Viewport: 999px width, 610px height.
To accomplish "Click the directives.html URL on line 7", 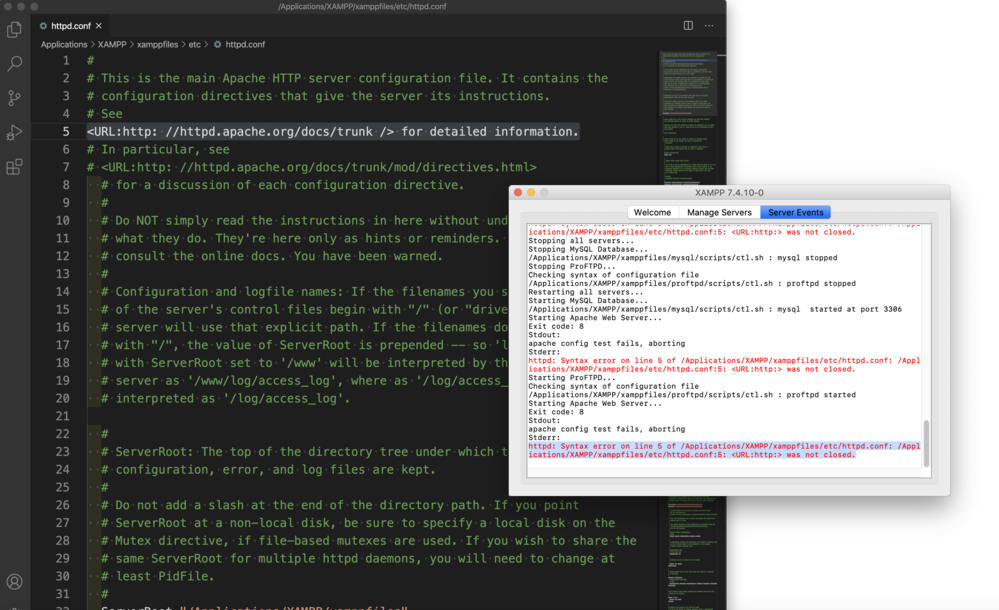I will [x=319, y=167].
